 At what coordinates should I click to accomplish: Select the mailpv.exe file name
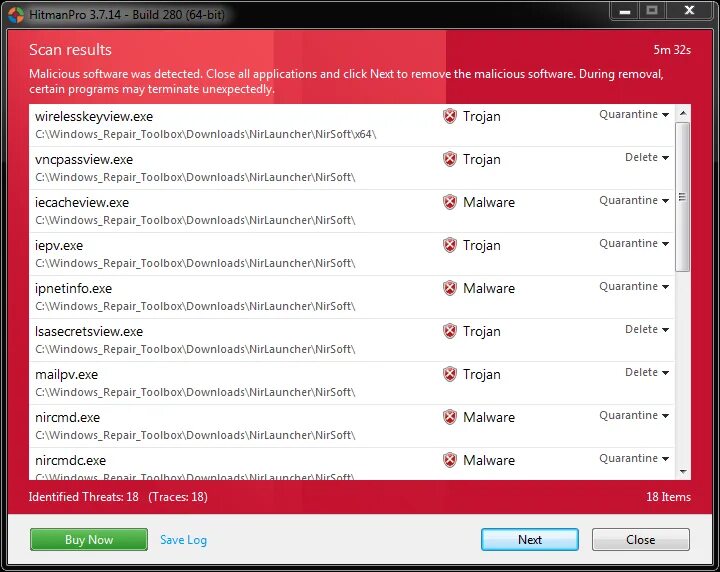67,375
